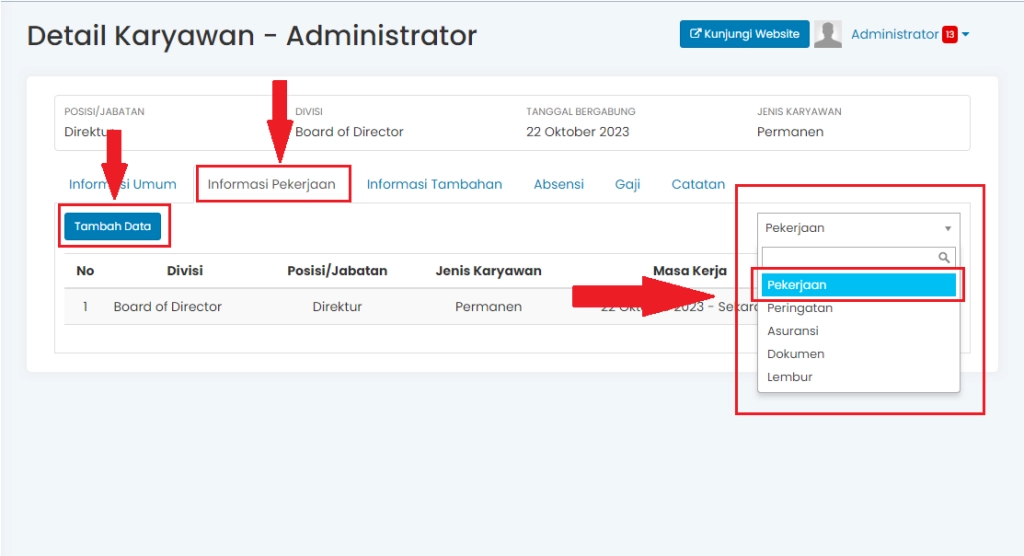Choose Dokumen from the dropdown options

point(796,354)
